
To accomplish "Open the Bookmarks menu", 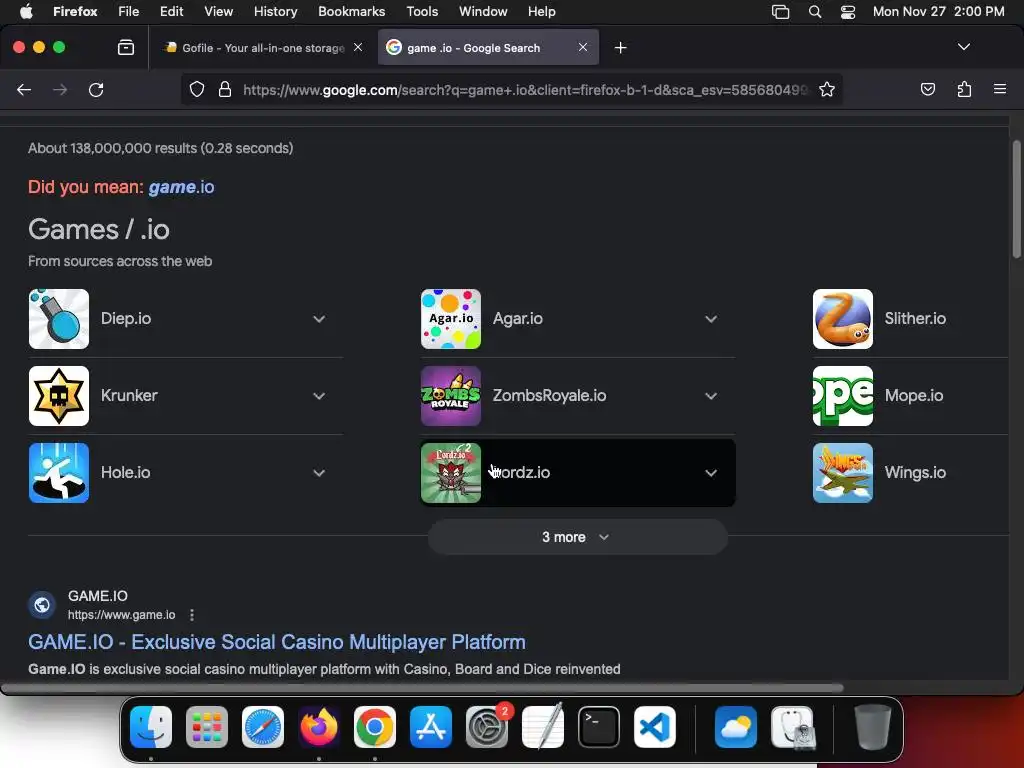I will point(351,12).
